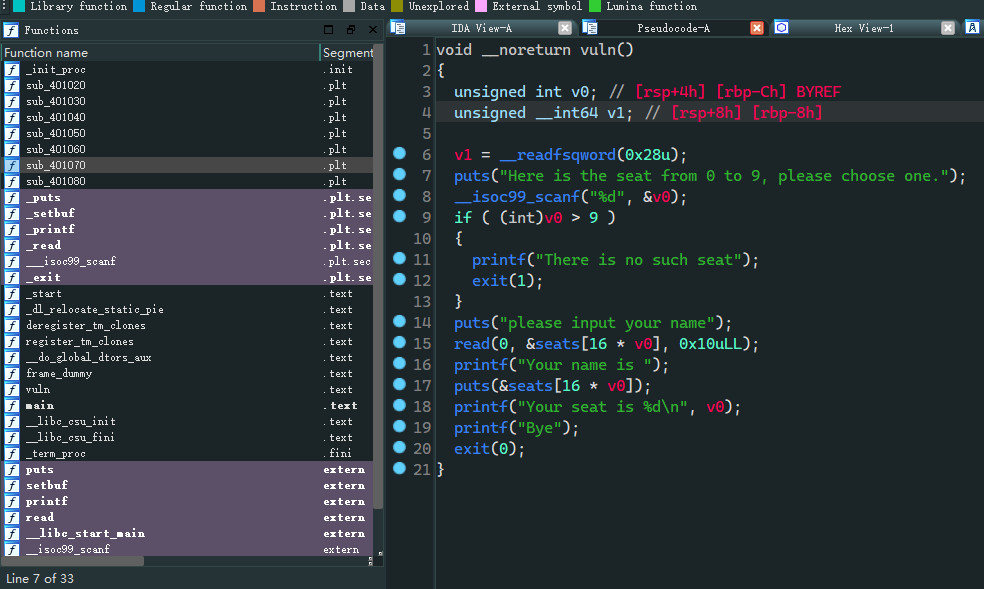The height and width of the screenshot is (589, 984).
Task: Click the function icon beside vuln
Action: click(12, 390)
